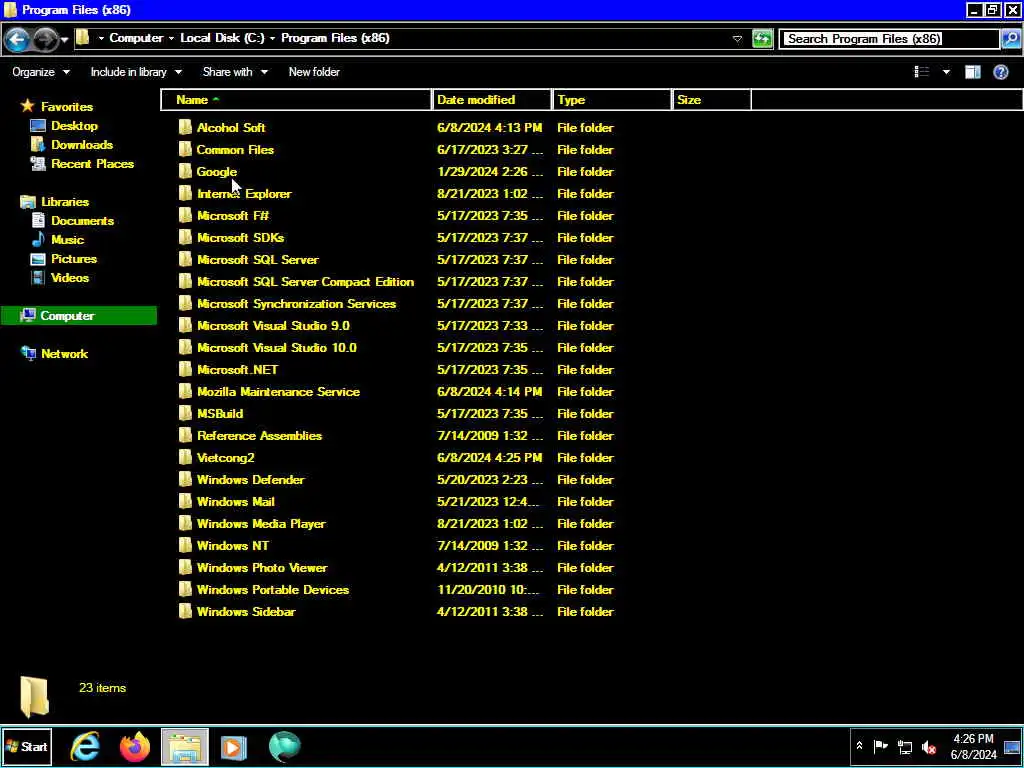Click the Common Files folder icon
This screenshot has width=1024, height=768.
[x=185, y=150]
